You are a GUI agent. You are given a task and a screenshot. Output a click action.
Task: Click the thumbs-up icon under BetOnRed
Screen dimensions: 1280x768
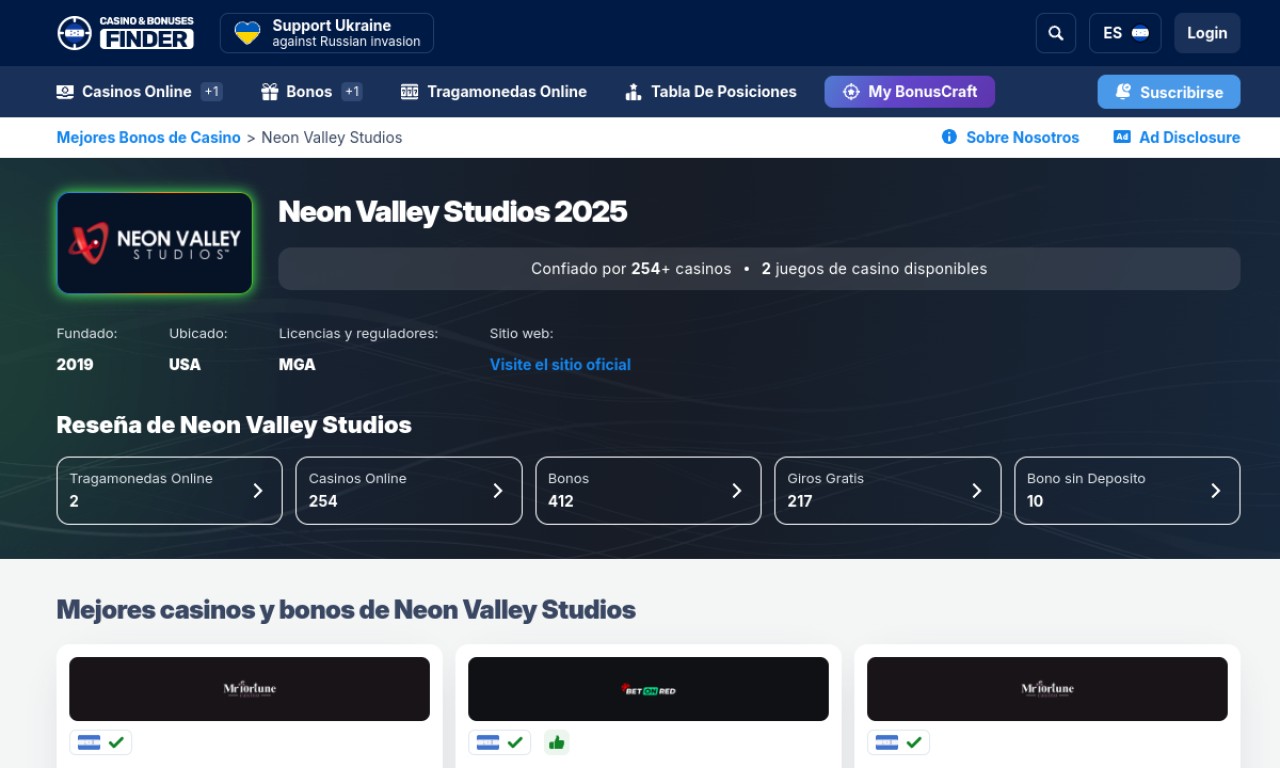(556, 742)
